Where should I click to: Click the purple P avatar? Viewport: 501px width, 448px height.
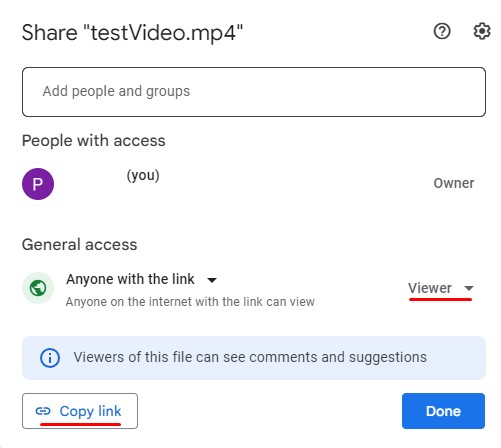pyautogui.click(x=38, y=184)
